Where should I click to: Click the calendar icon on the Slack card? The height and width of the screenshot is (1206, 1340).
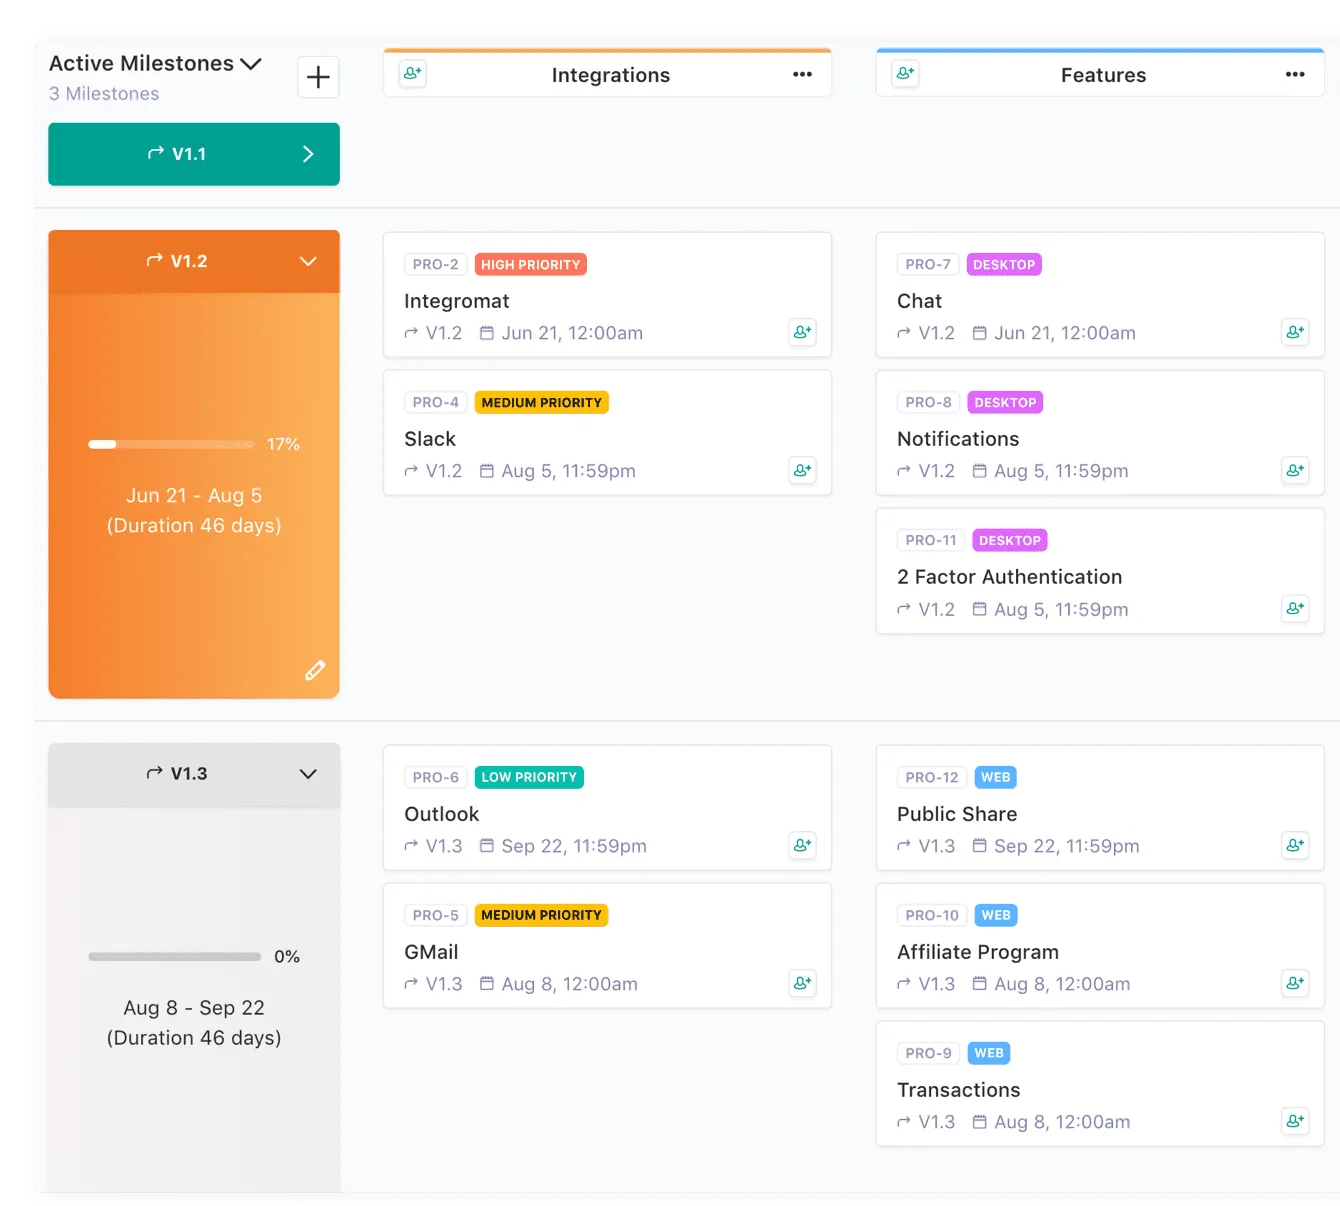click(x=488, y=470)
